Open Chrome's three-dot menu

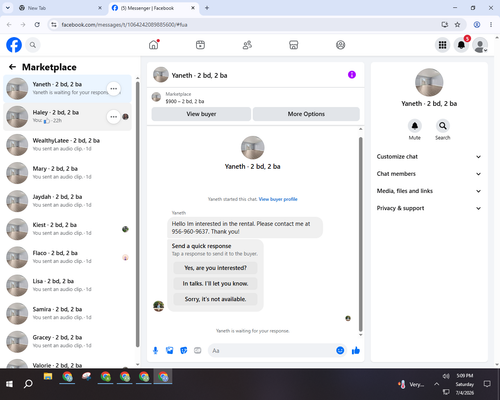tap(491, 25)
